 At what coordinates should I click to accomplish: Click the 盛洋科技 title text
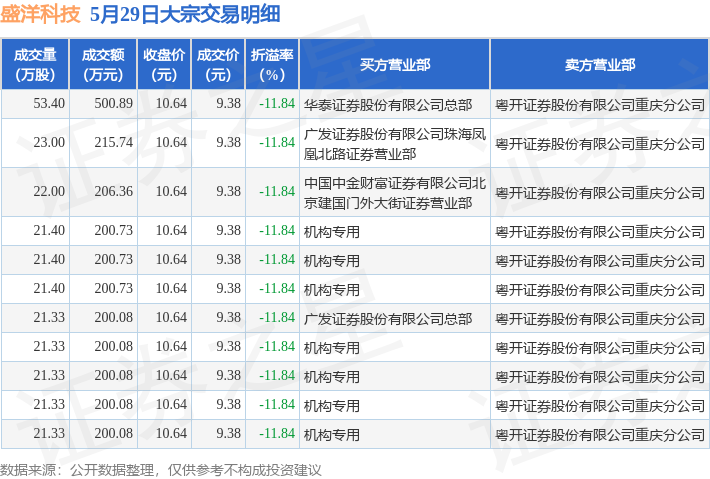40,14
